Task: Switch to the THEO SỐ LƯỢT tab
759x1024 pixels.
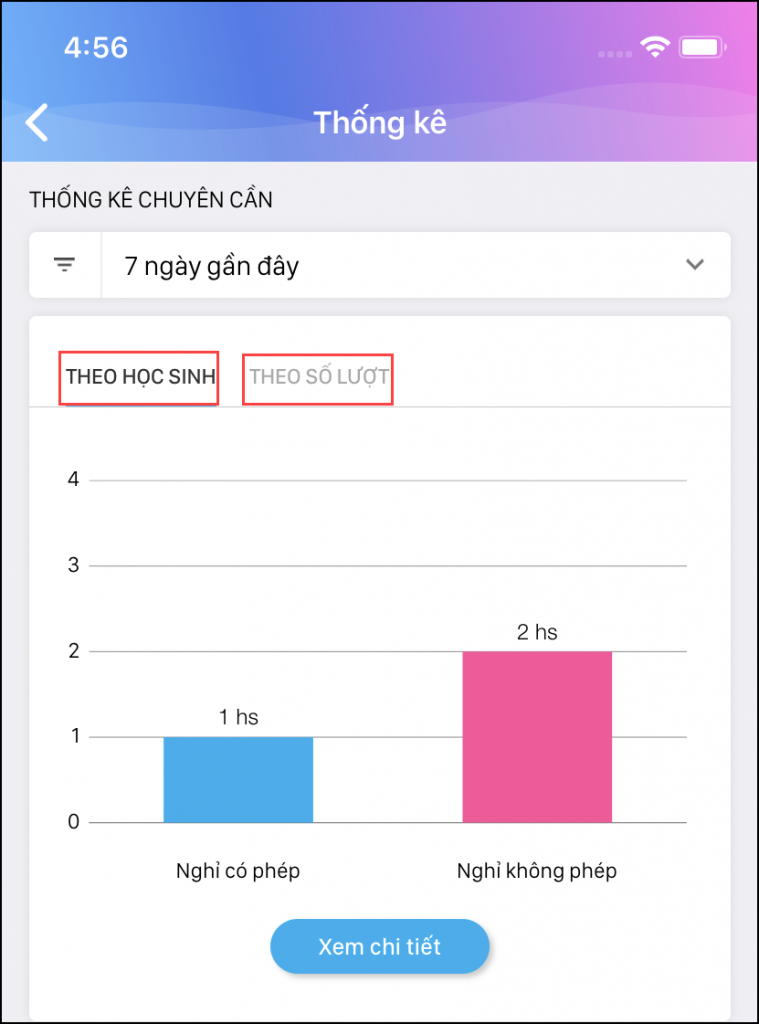Action: coord(318,378)
